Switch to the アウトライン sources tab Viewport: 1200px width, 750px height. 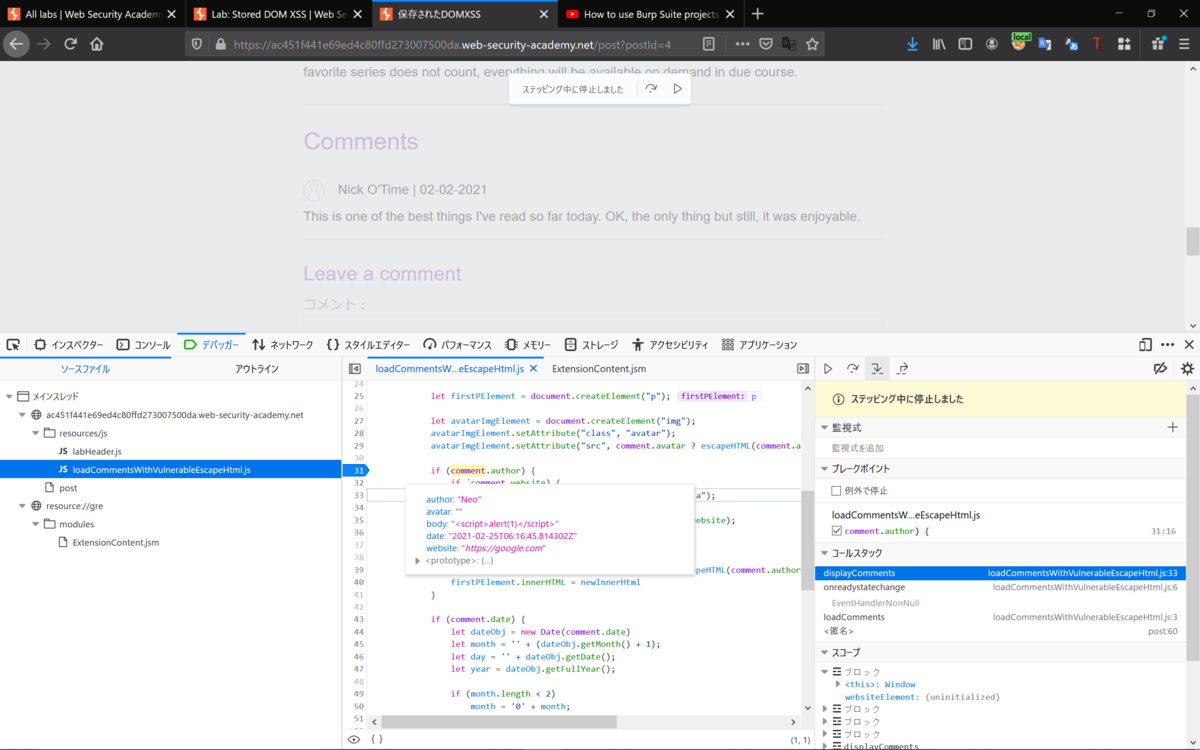point(257,369)
